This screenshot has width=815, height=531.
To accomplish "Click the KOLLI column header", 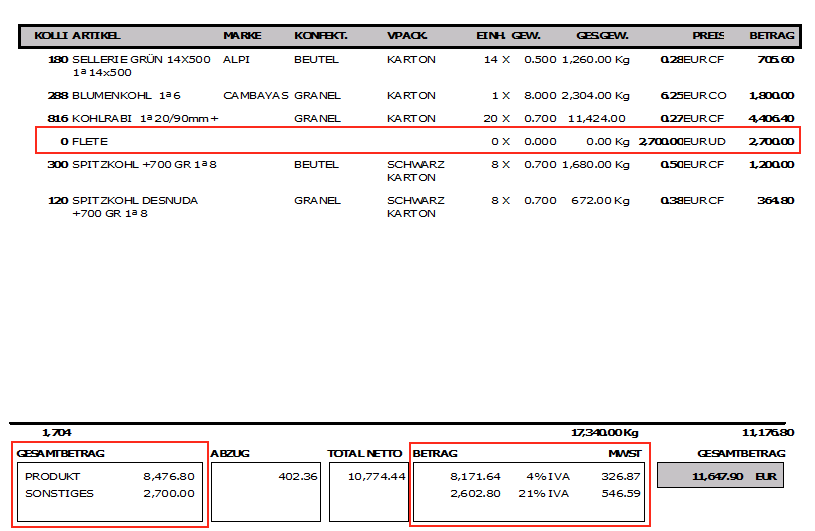I will pos(51,36).
